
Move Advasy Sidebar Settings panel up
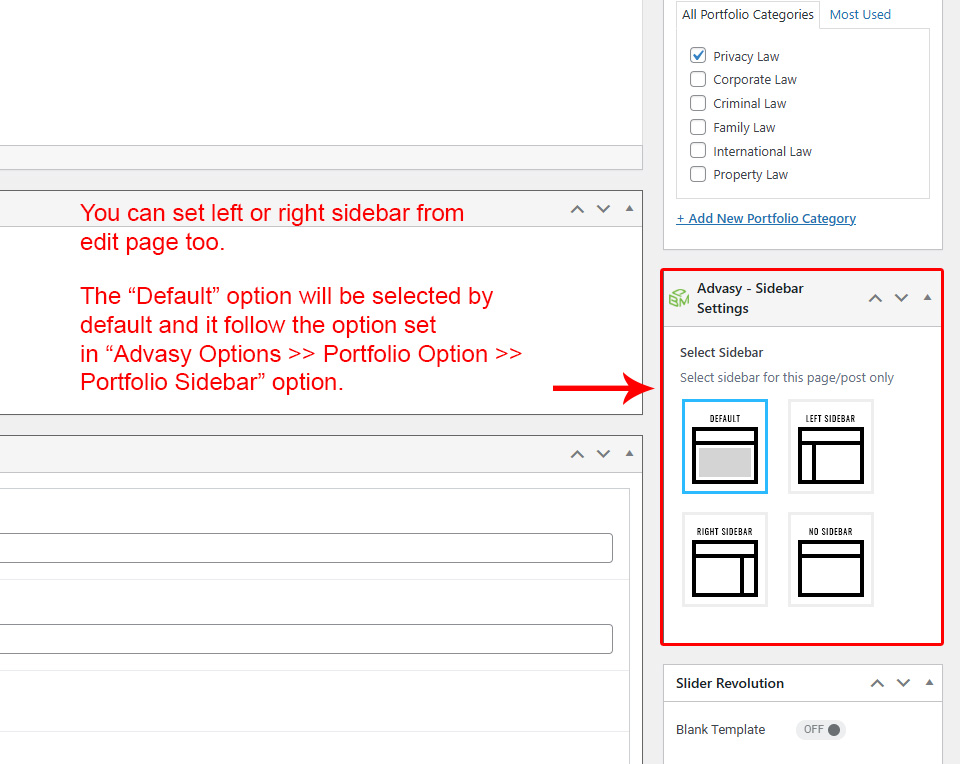pyautogui.click(x=875, y=298)
